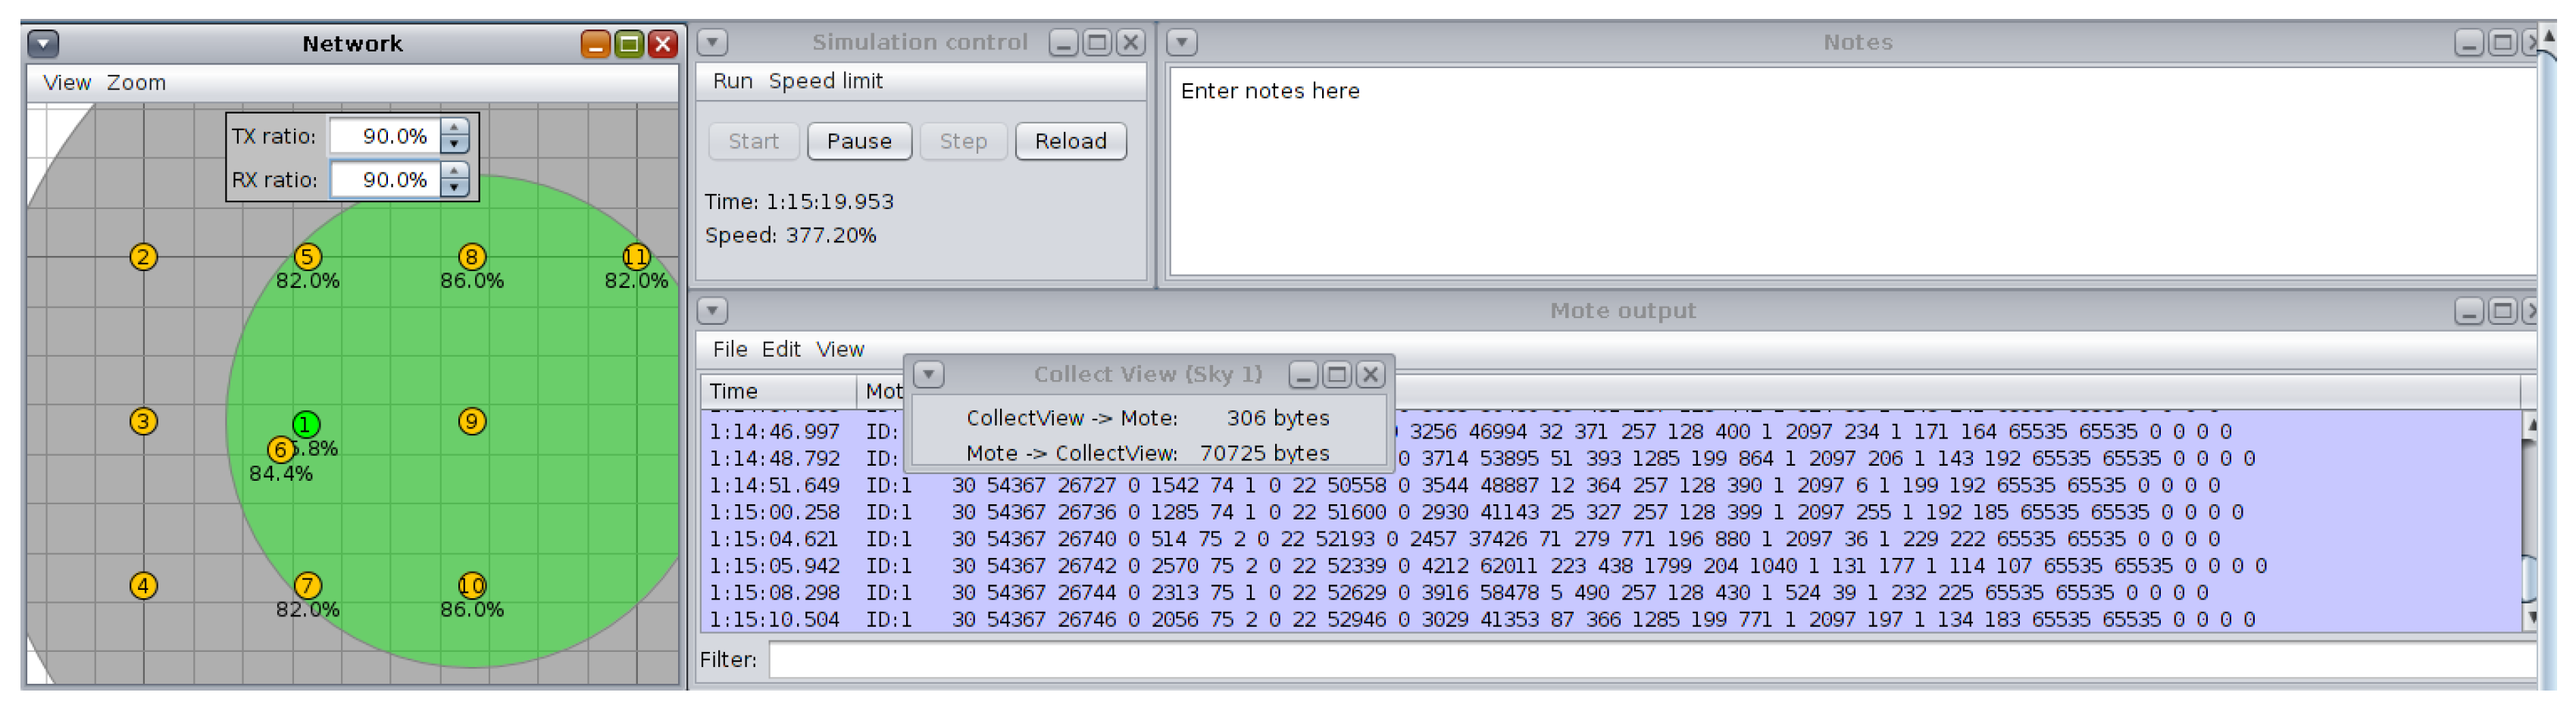Close the Network window
Image resolution: width=2576 pixels, height=711 pixels.
point(662,44)
